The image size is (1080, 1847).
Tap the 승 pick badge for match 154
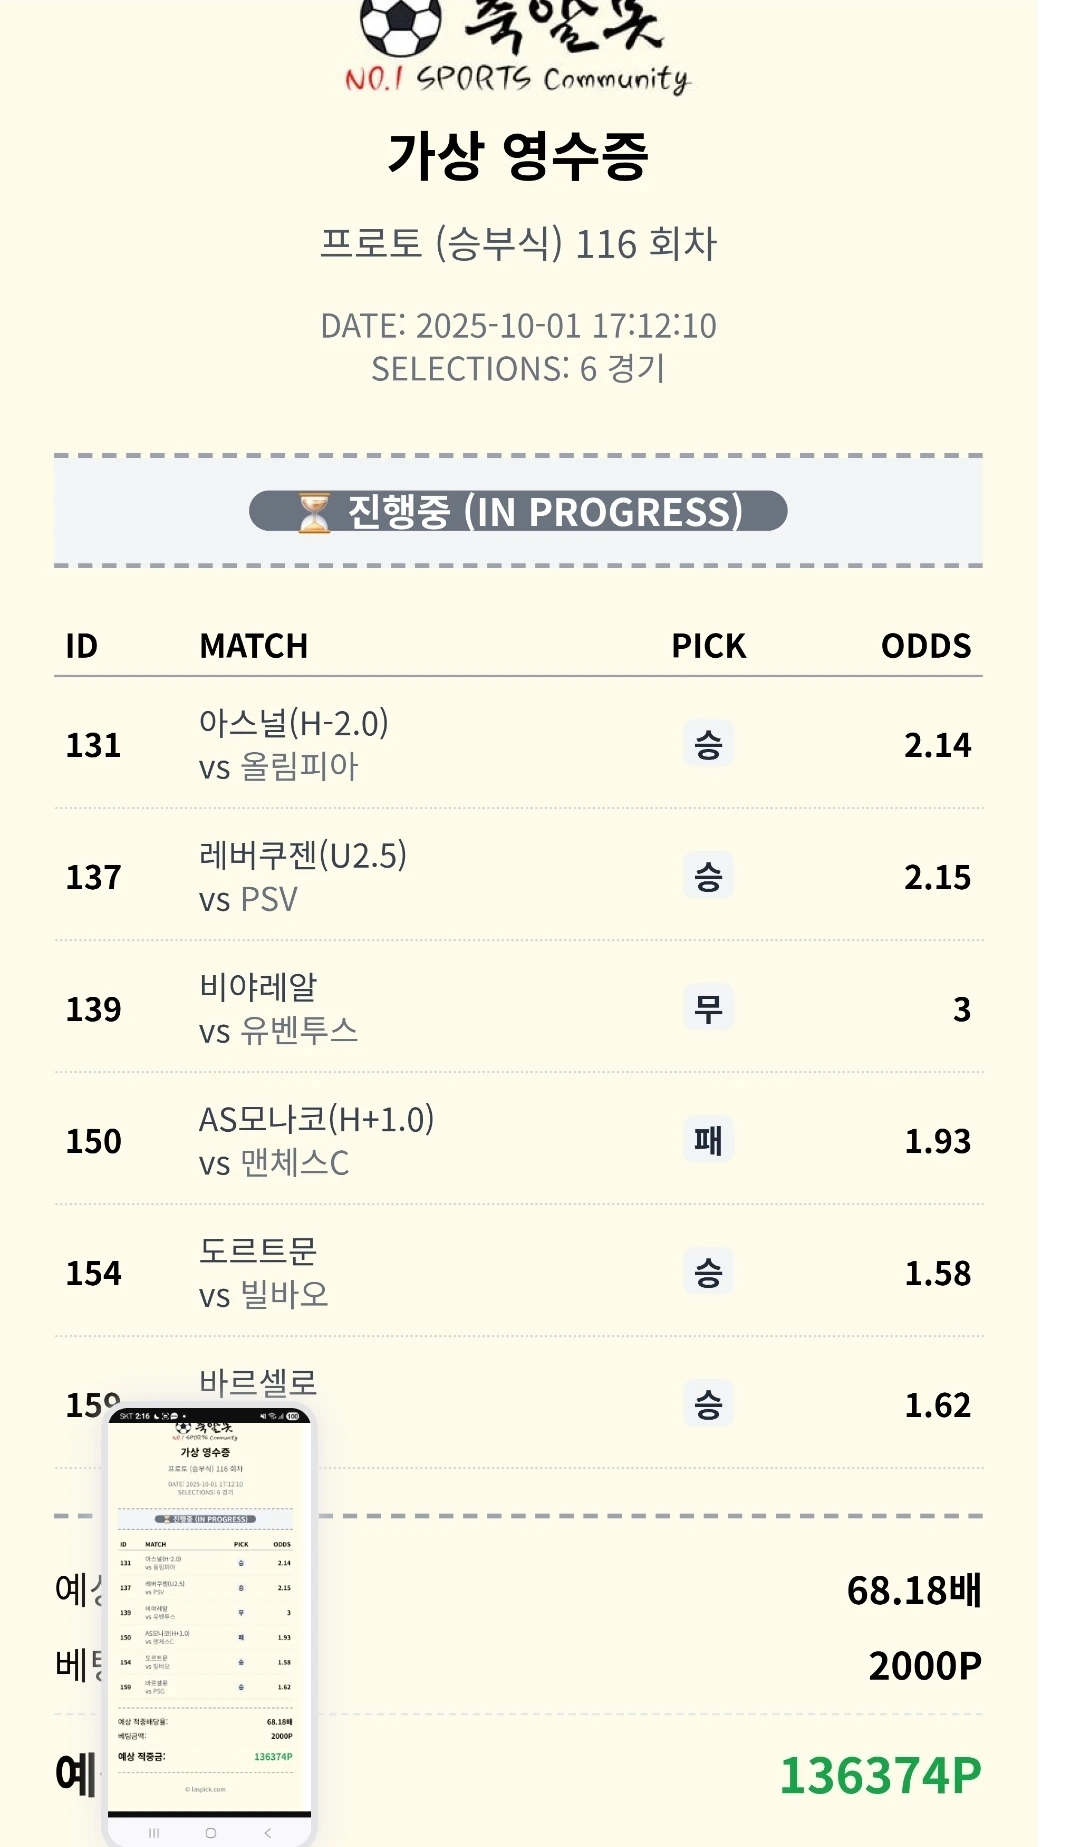[x=708, y=1272]
